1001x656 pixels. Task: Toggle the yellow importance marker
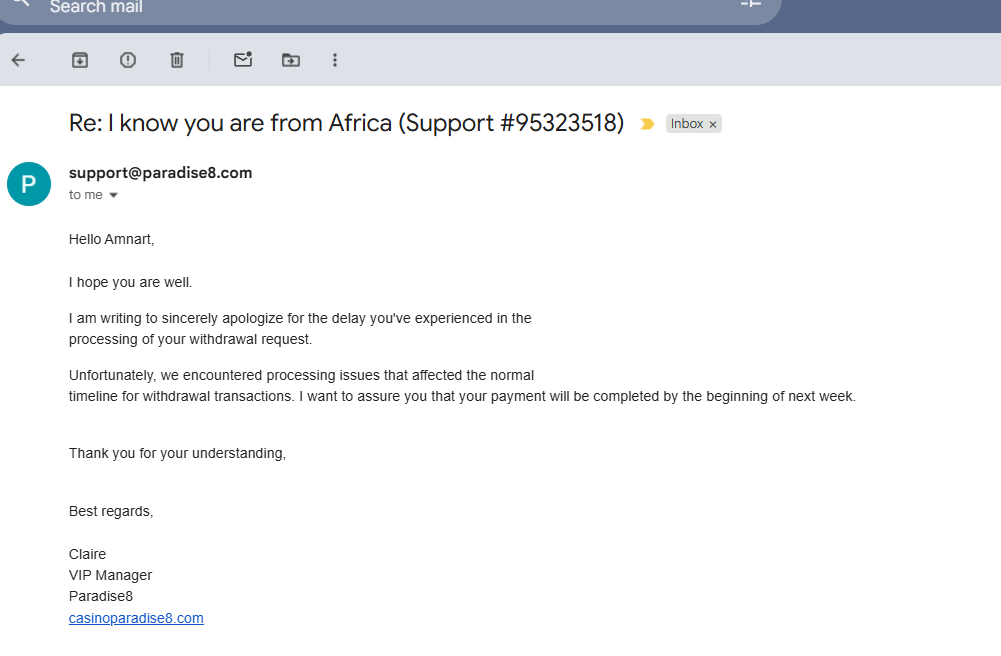pyautogui.click(x=648, y=124)
